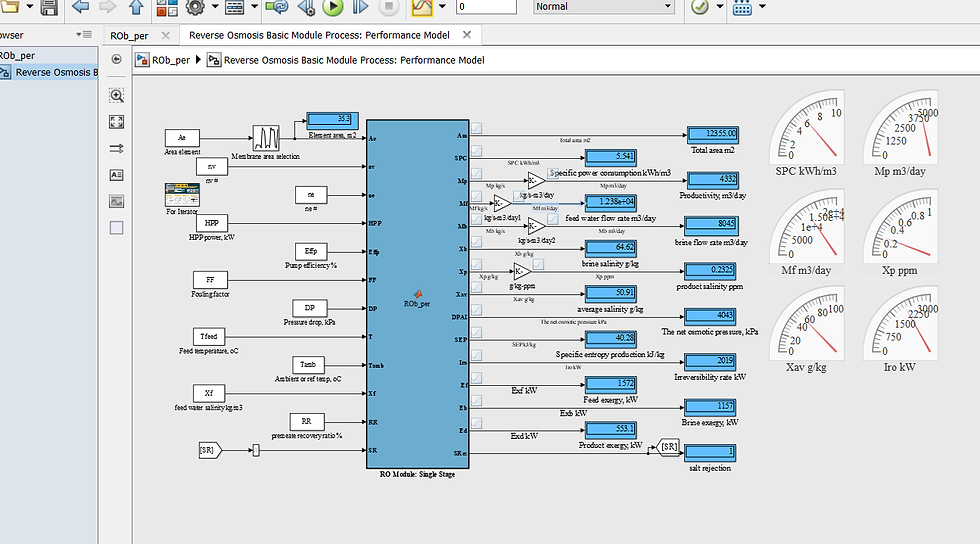Image resolution: width=980 pixels, height=544 pixels.
Task: Go up to parent system arrow
Action: coord(136,7)
